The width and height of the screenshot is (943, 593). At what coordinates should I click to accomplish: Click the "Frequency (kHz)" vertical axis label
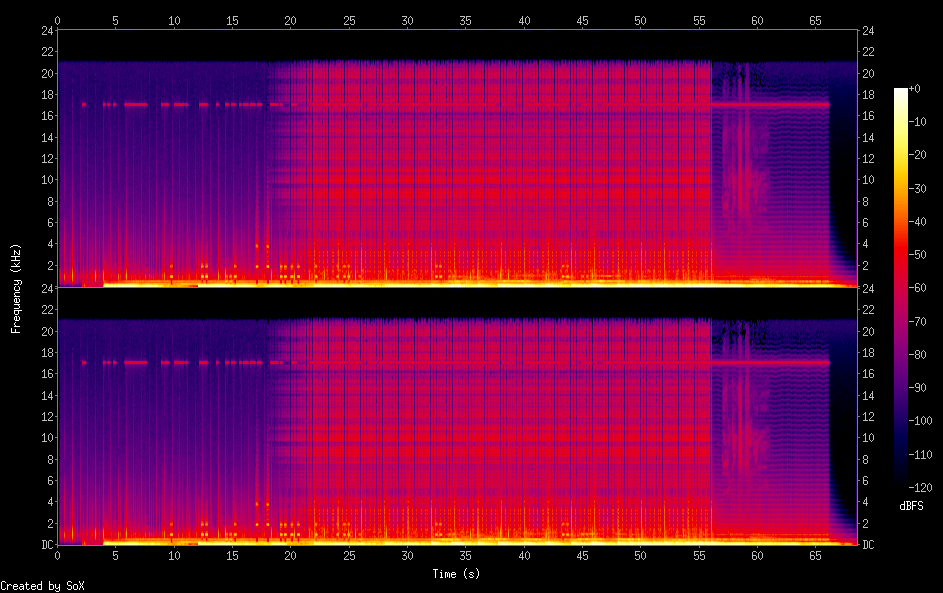pyautogui.click(x=16, y=287)
